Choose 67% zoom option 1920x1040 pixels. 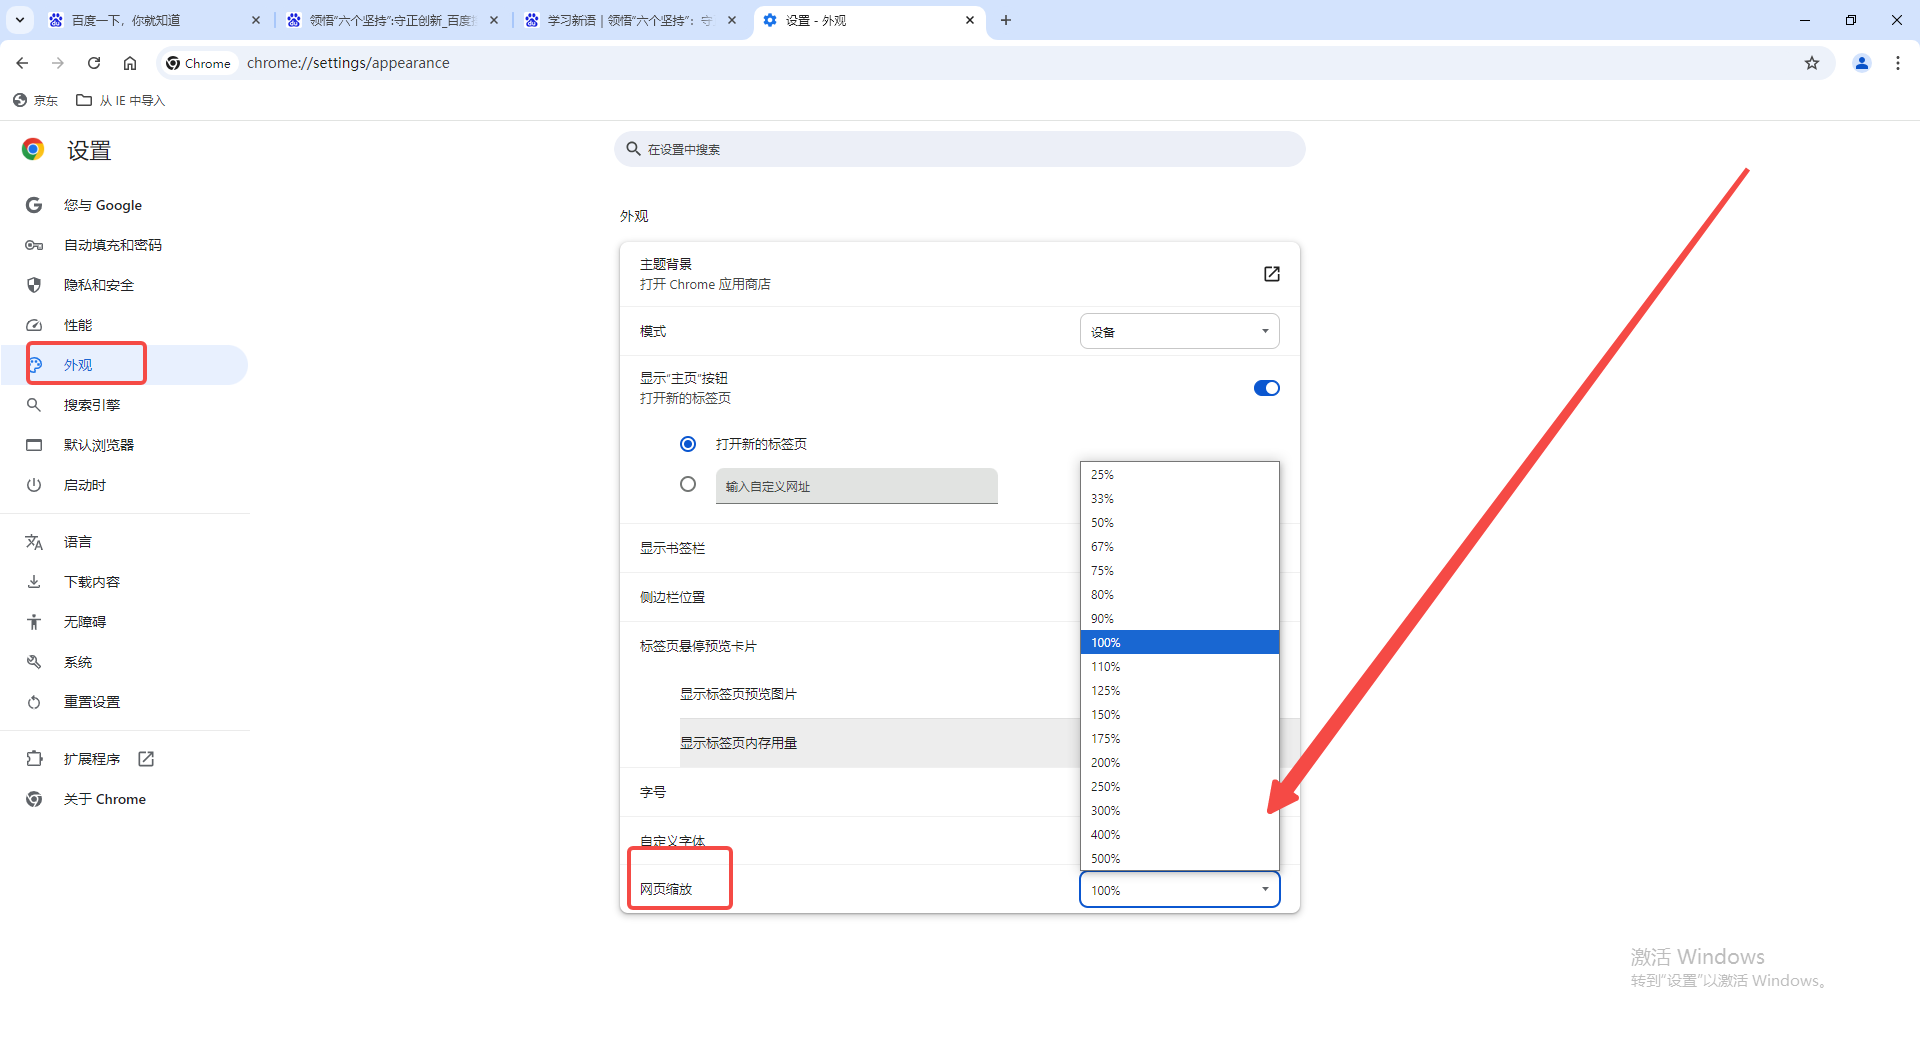point(1179,547)
